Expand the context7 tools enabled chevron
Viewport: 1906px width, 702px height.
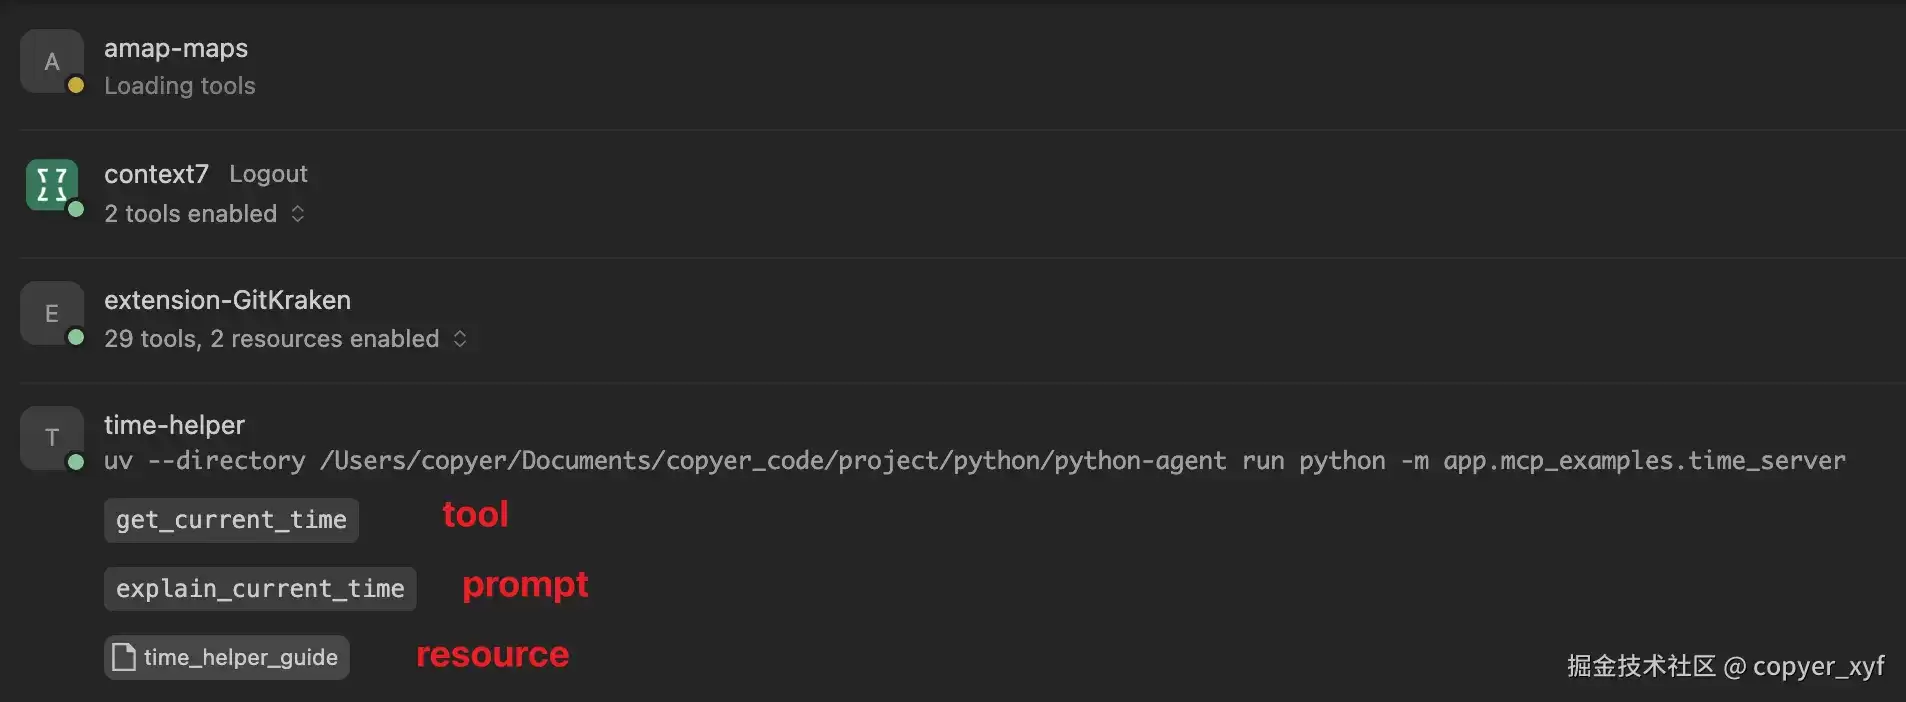[298, 213]
